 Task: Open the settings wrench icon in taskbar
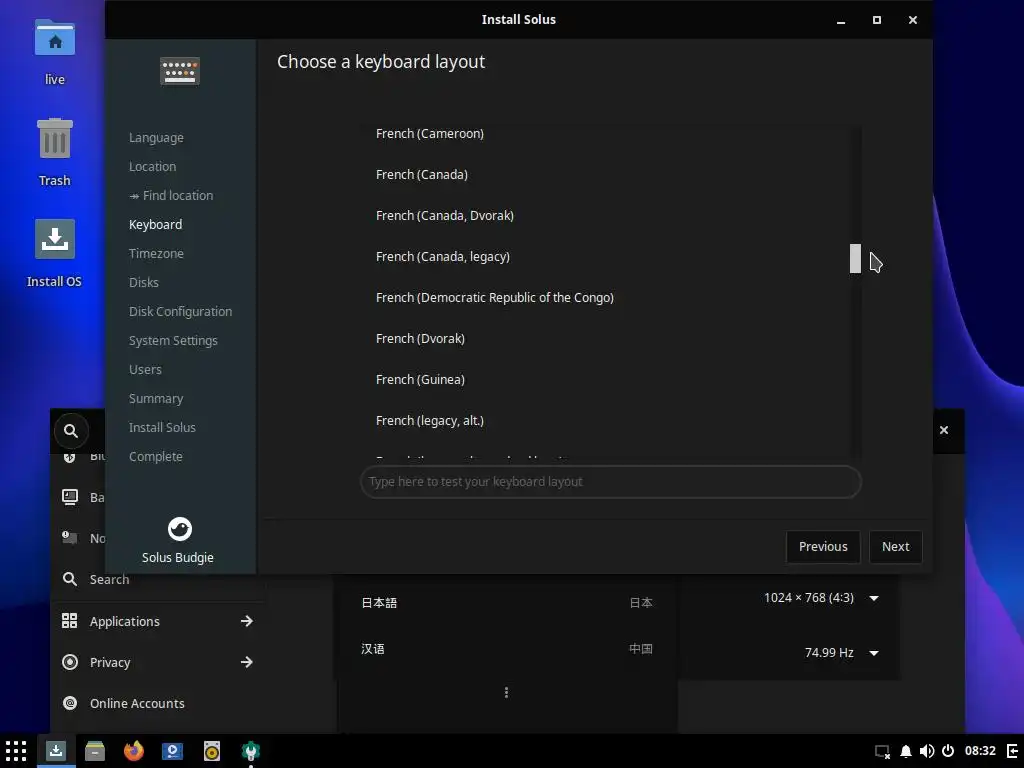(251, 751)
